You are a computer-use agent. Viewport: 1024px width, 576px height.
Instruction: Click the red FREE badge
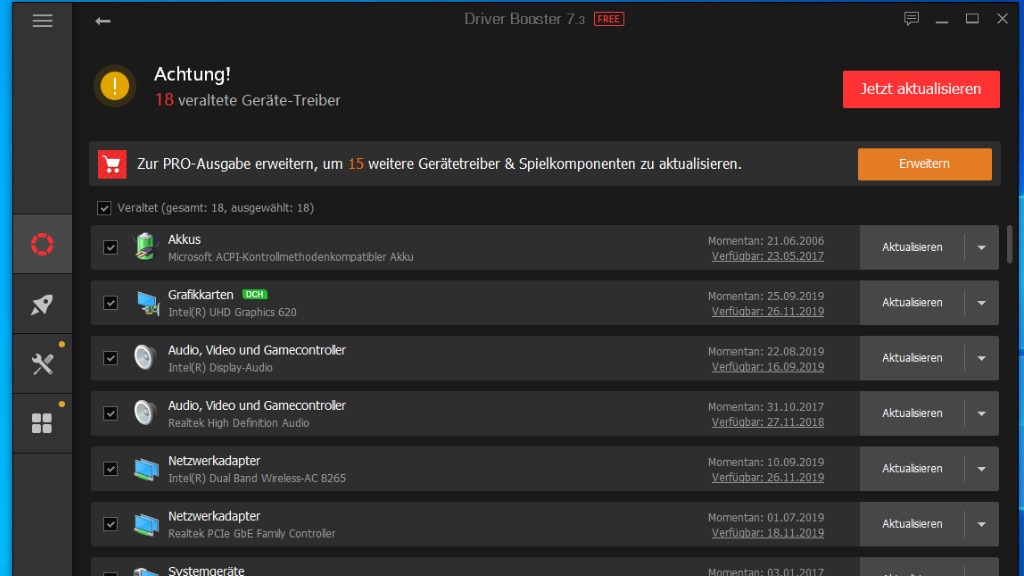(x=609, y=19)
